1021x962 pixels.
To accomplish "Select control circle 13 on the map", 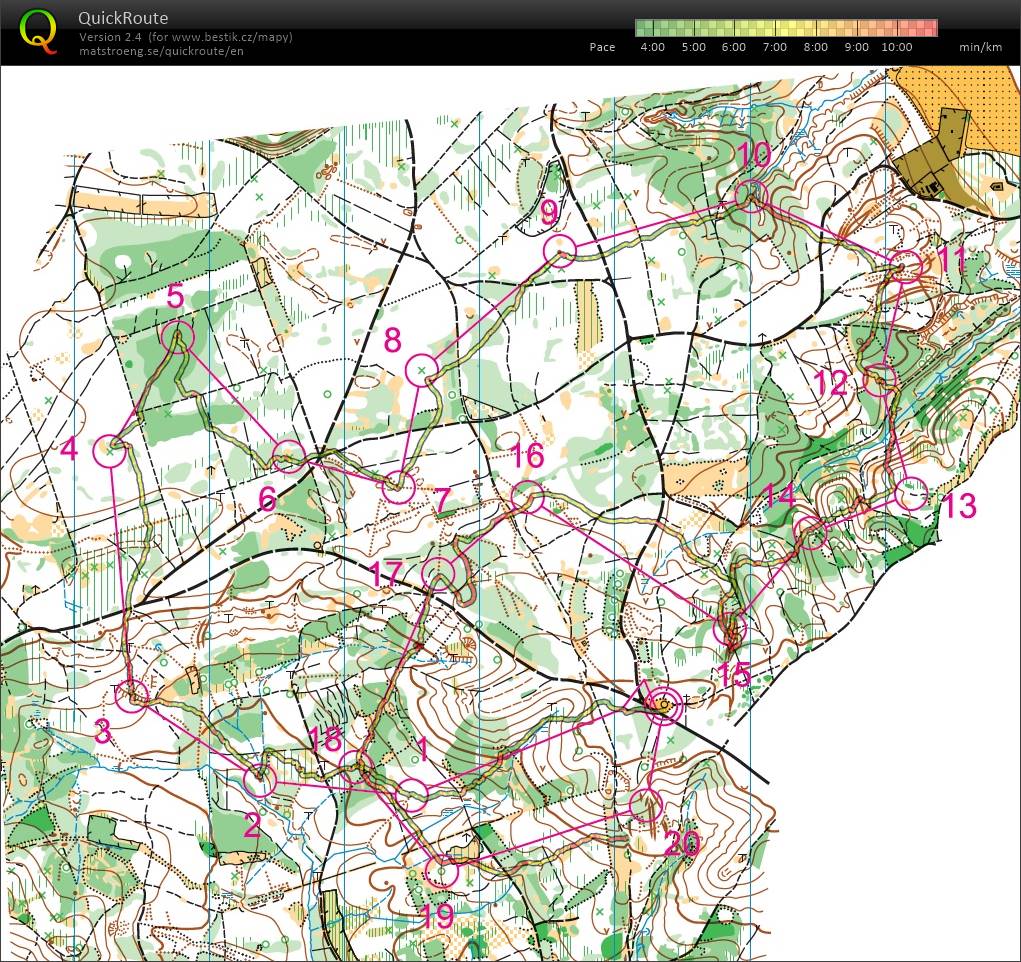I will click(912, 494).
